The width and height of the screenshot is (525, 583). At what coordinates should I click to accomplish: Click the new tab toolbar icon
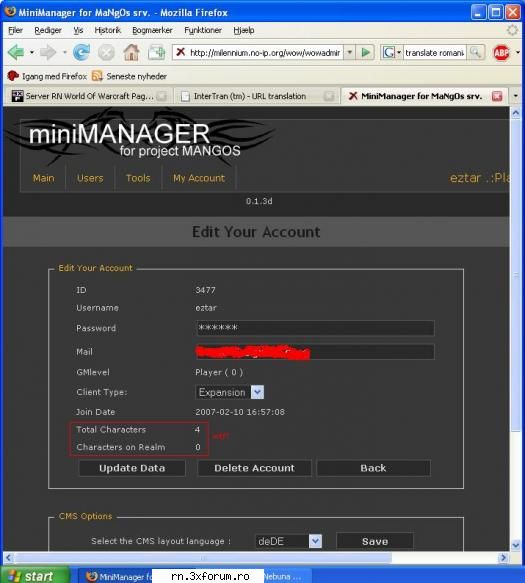[157, 52]
